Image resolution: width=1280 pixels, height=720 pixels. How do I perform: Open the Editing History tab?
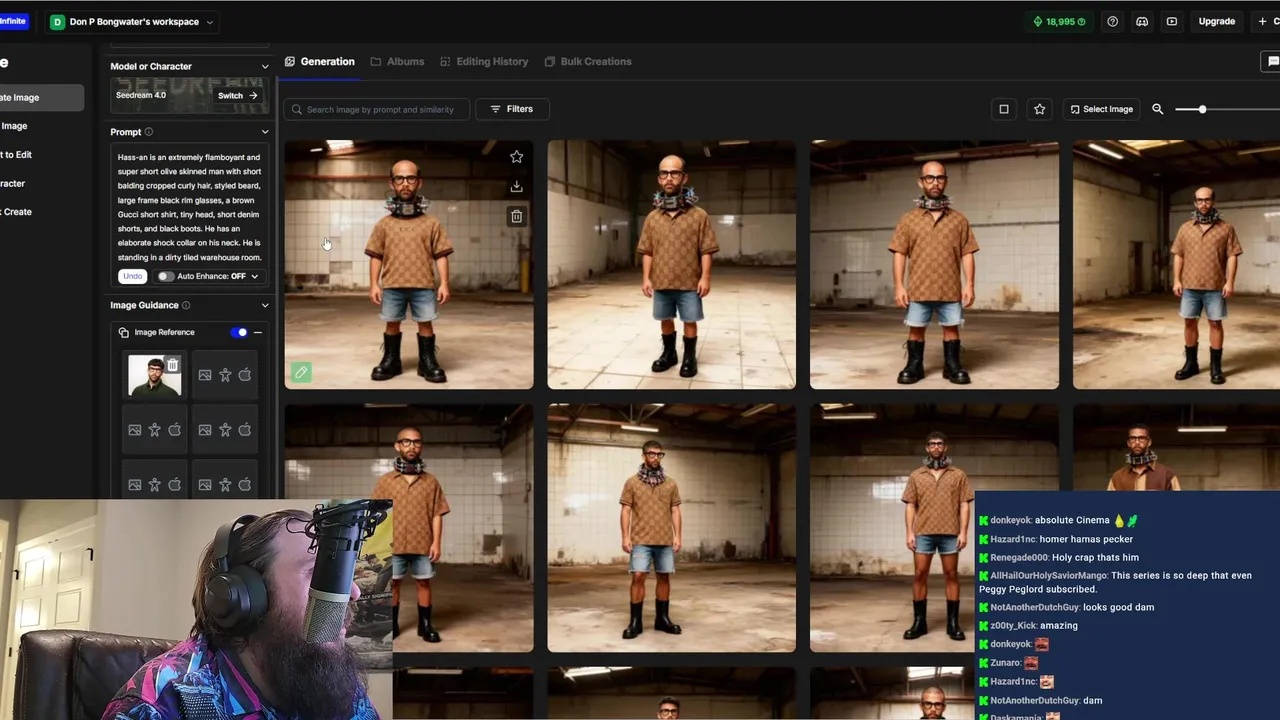[x=484, y=61]
